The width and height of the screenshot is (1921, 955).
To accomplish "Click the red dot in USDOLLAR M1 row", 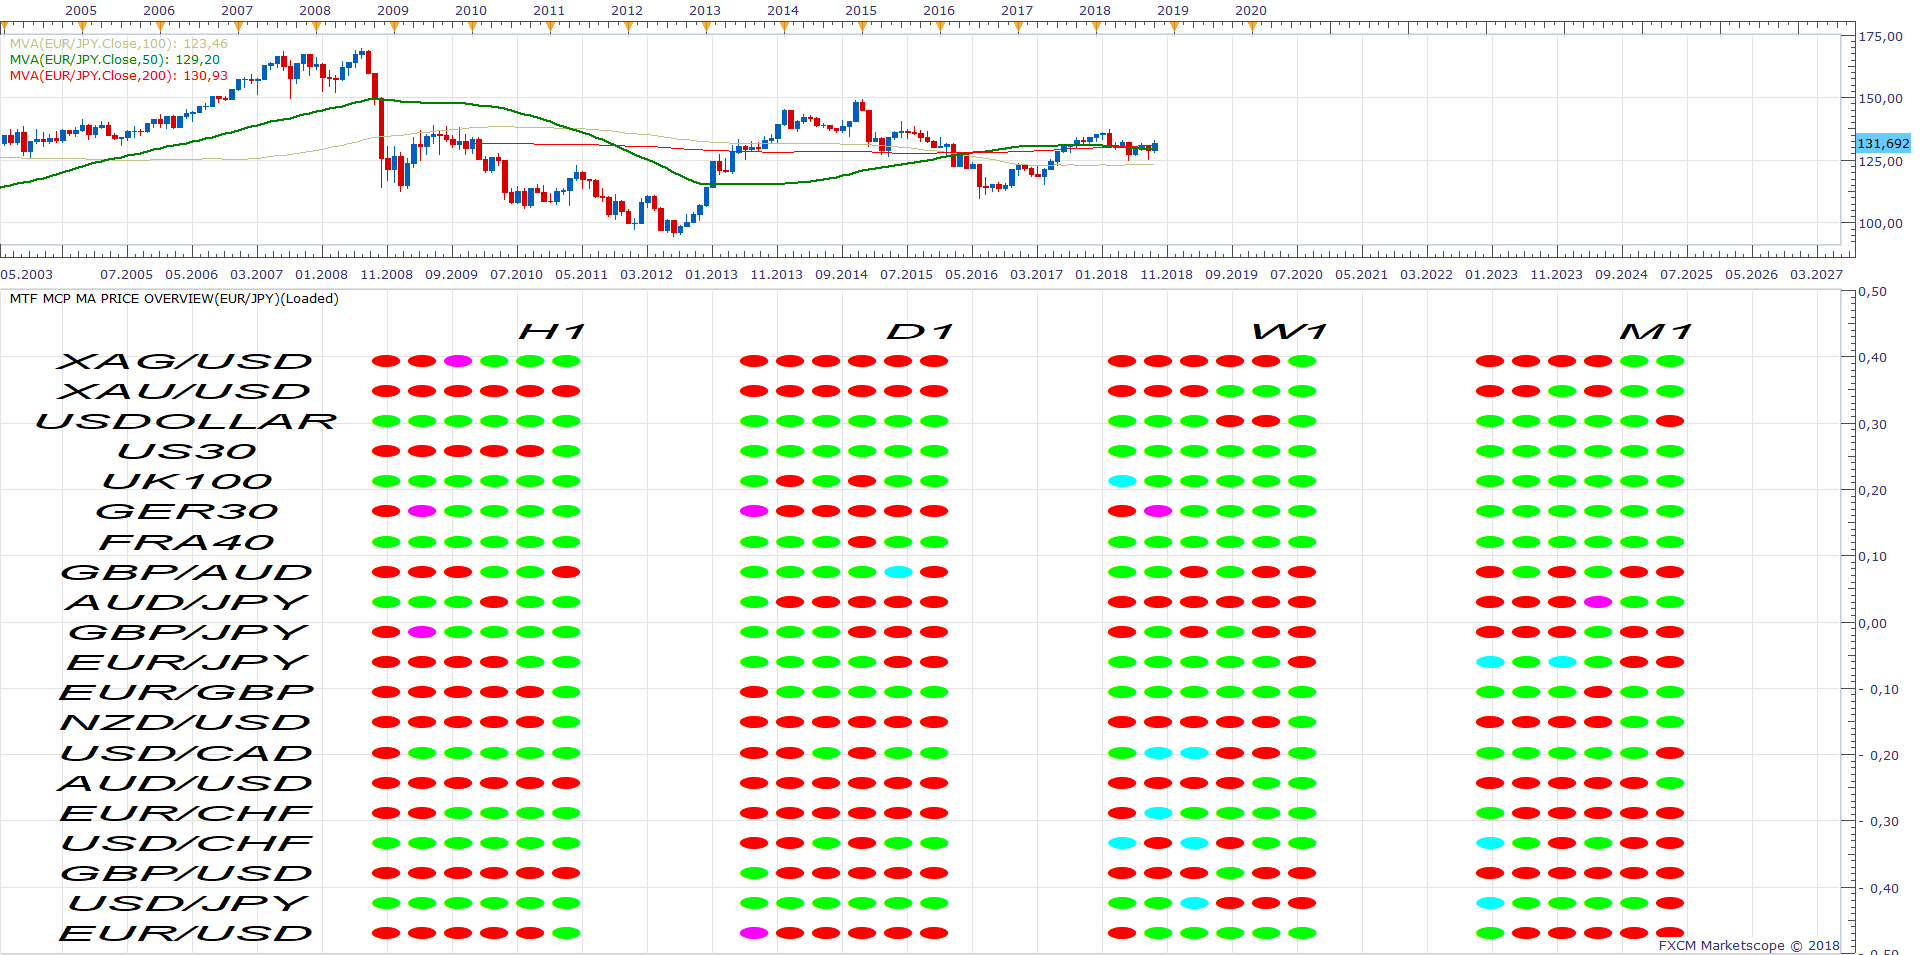I will point(1670,421).
